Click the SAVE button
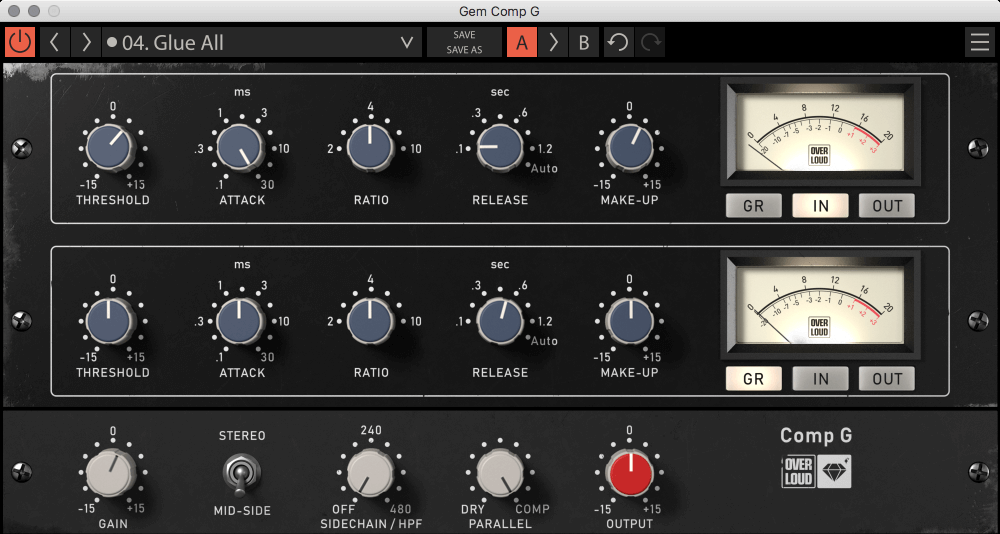 point(464,35)
